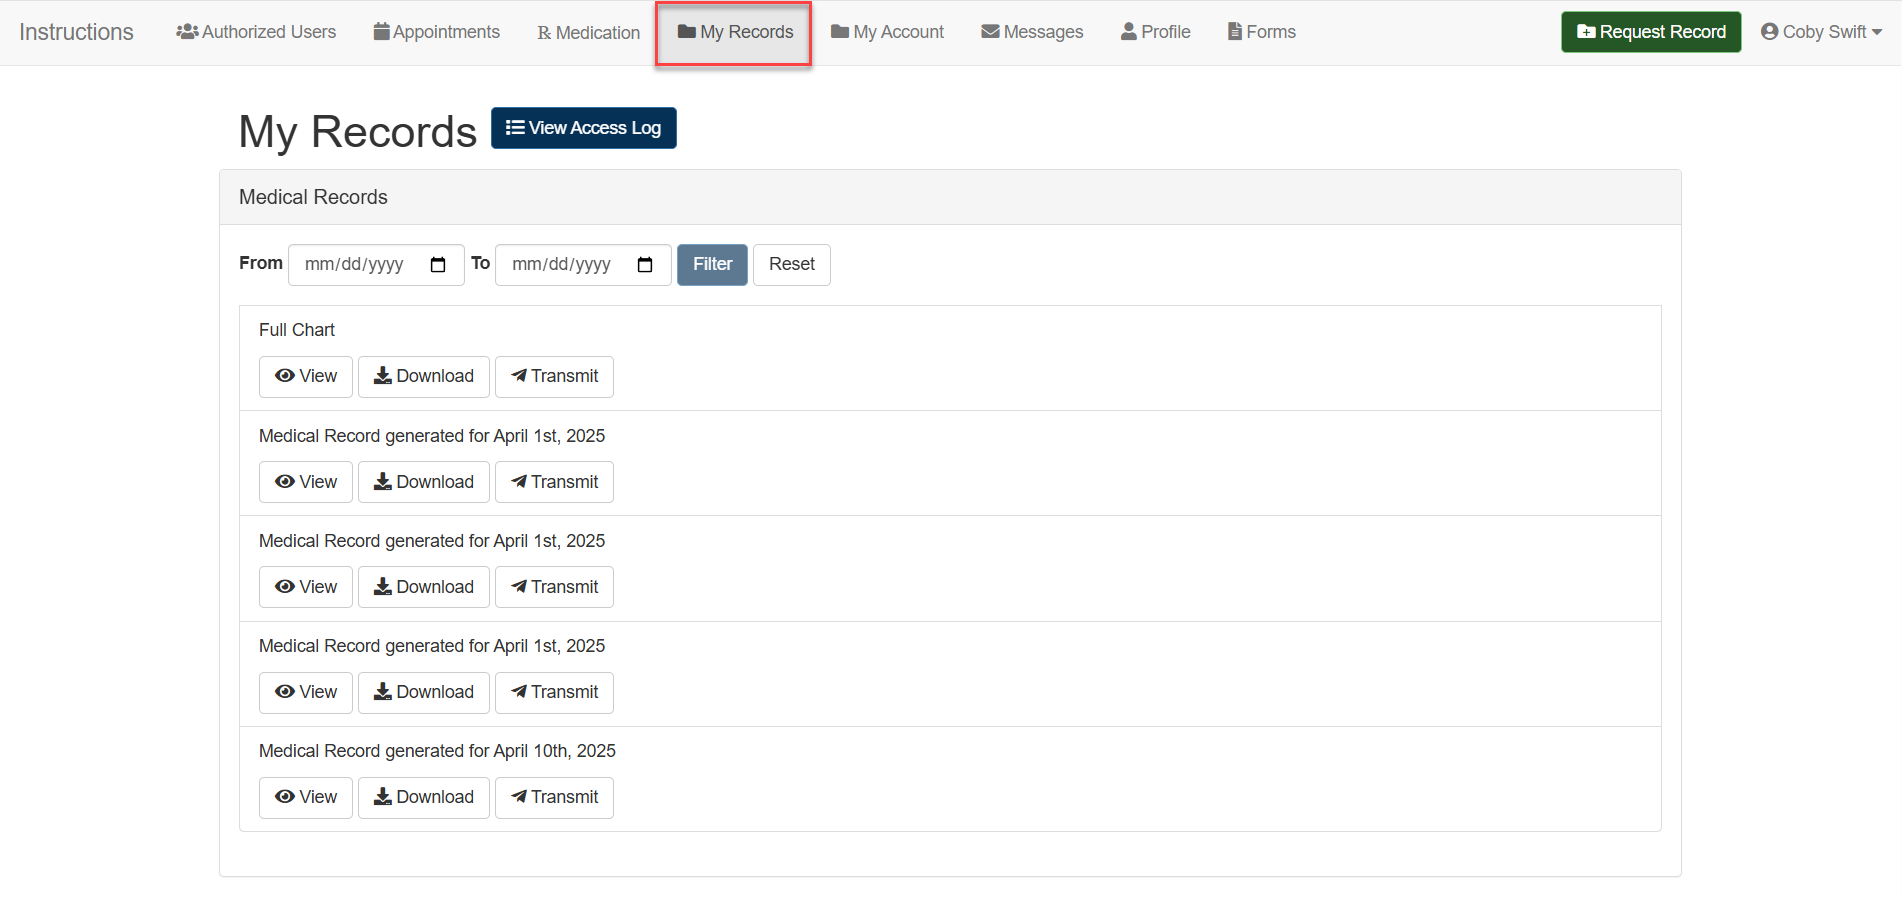Open Instructions from the navbar

[76, 32]
